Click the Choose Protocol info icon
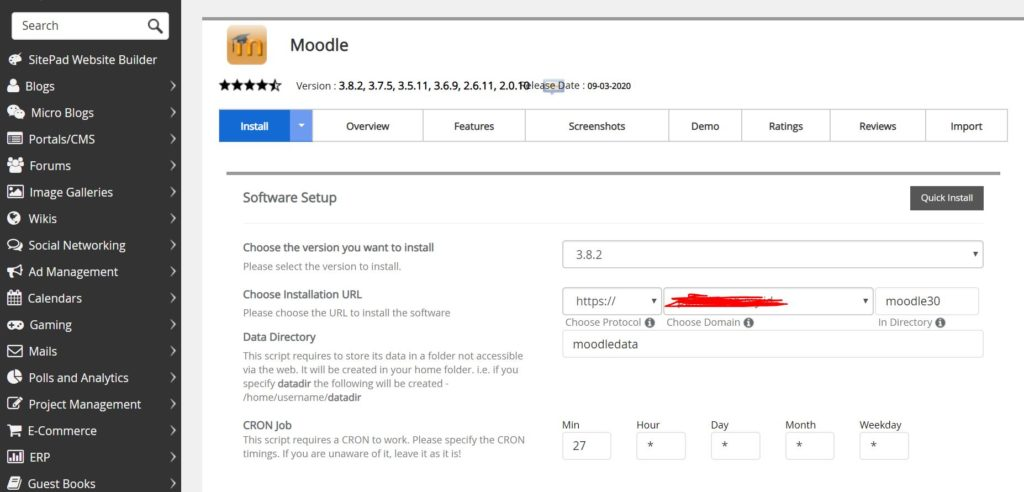 [649, 323]
